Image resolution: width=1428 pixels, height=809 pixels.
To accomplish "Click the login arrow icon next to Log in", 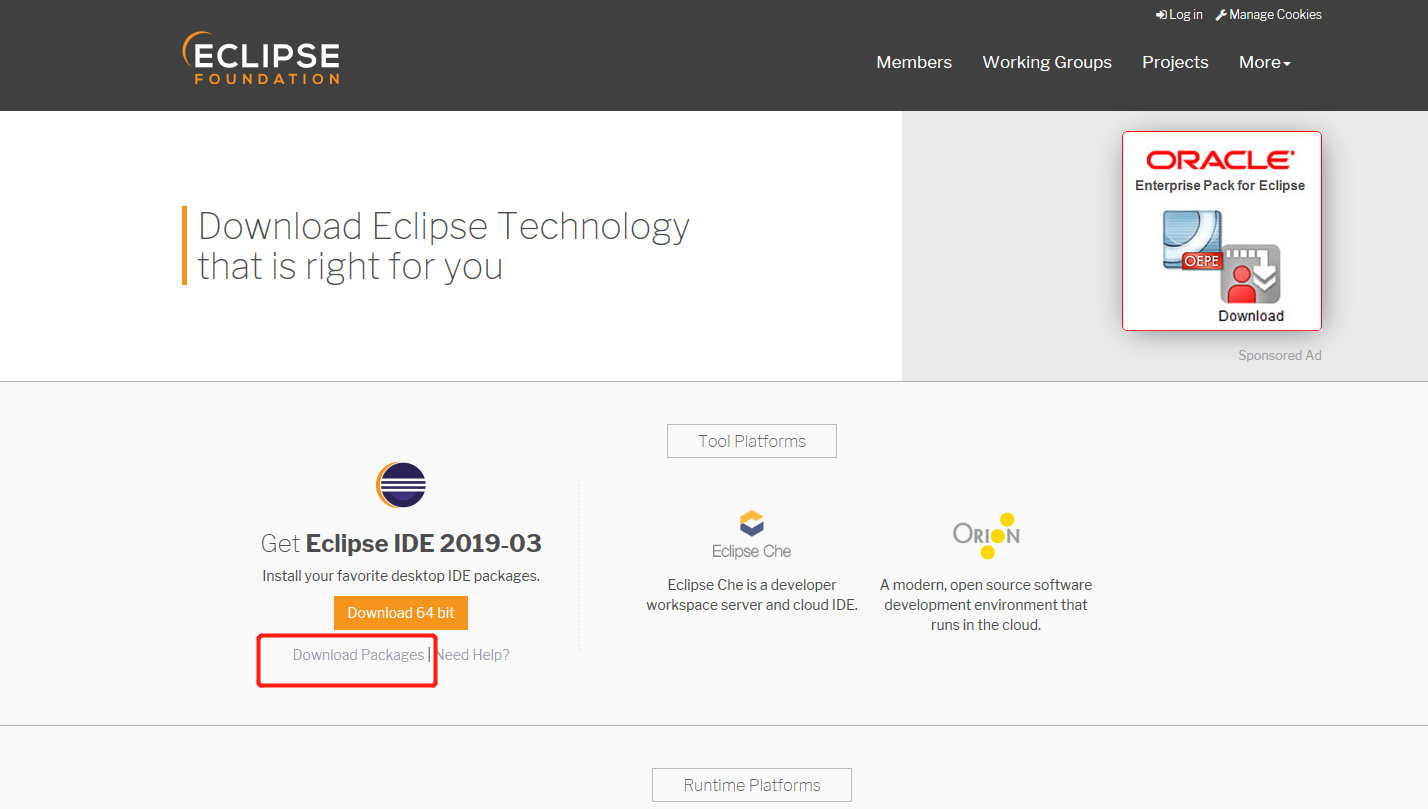I will point(1160,14).
